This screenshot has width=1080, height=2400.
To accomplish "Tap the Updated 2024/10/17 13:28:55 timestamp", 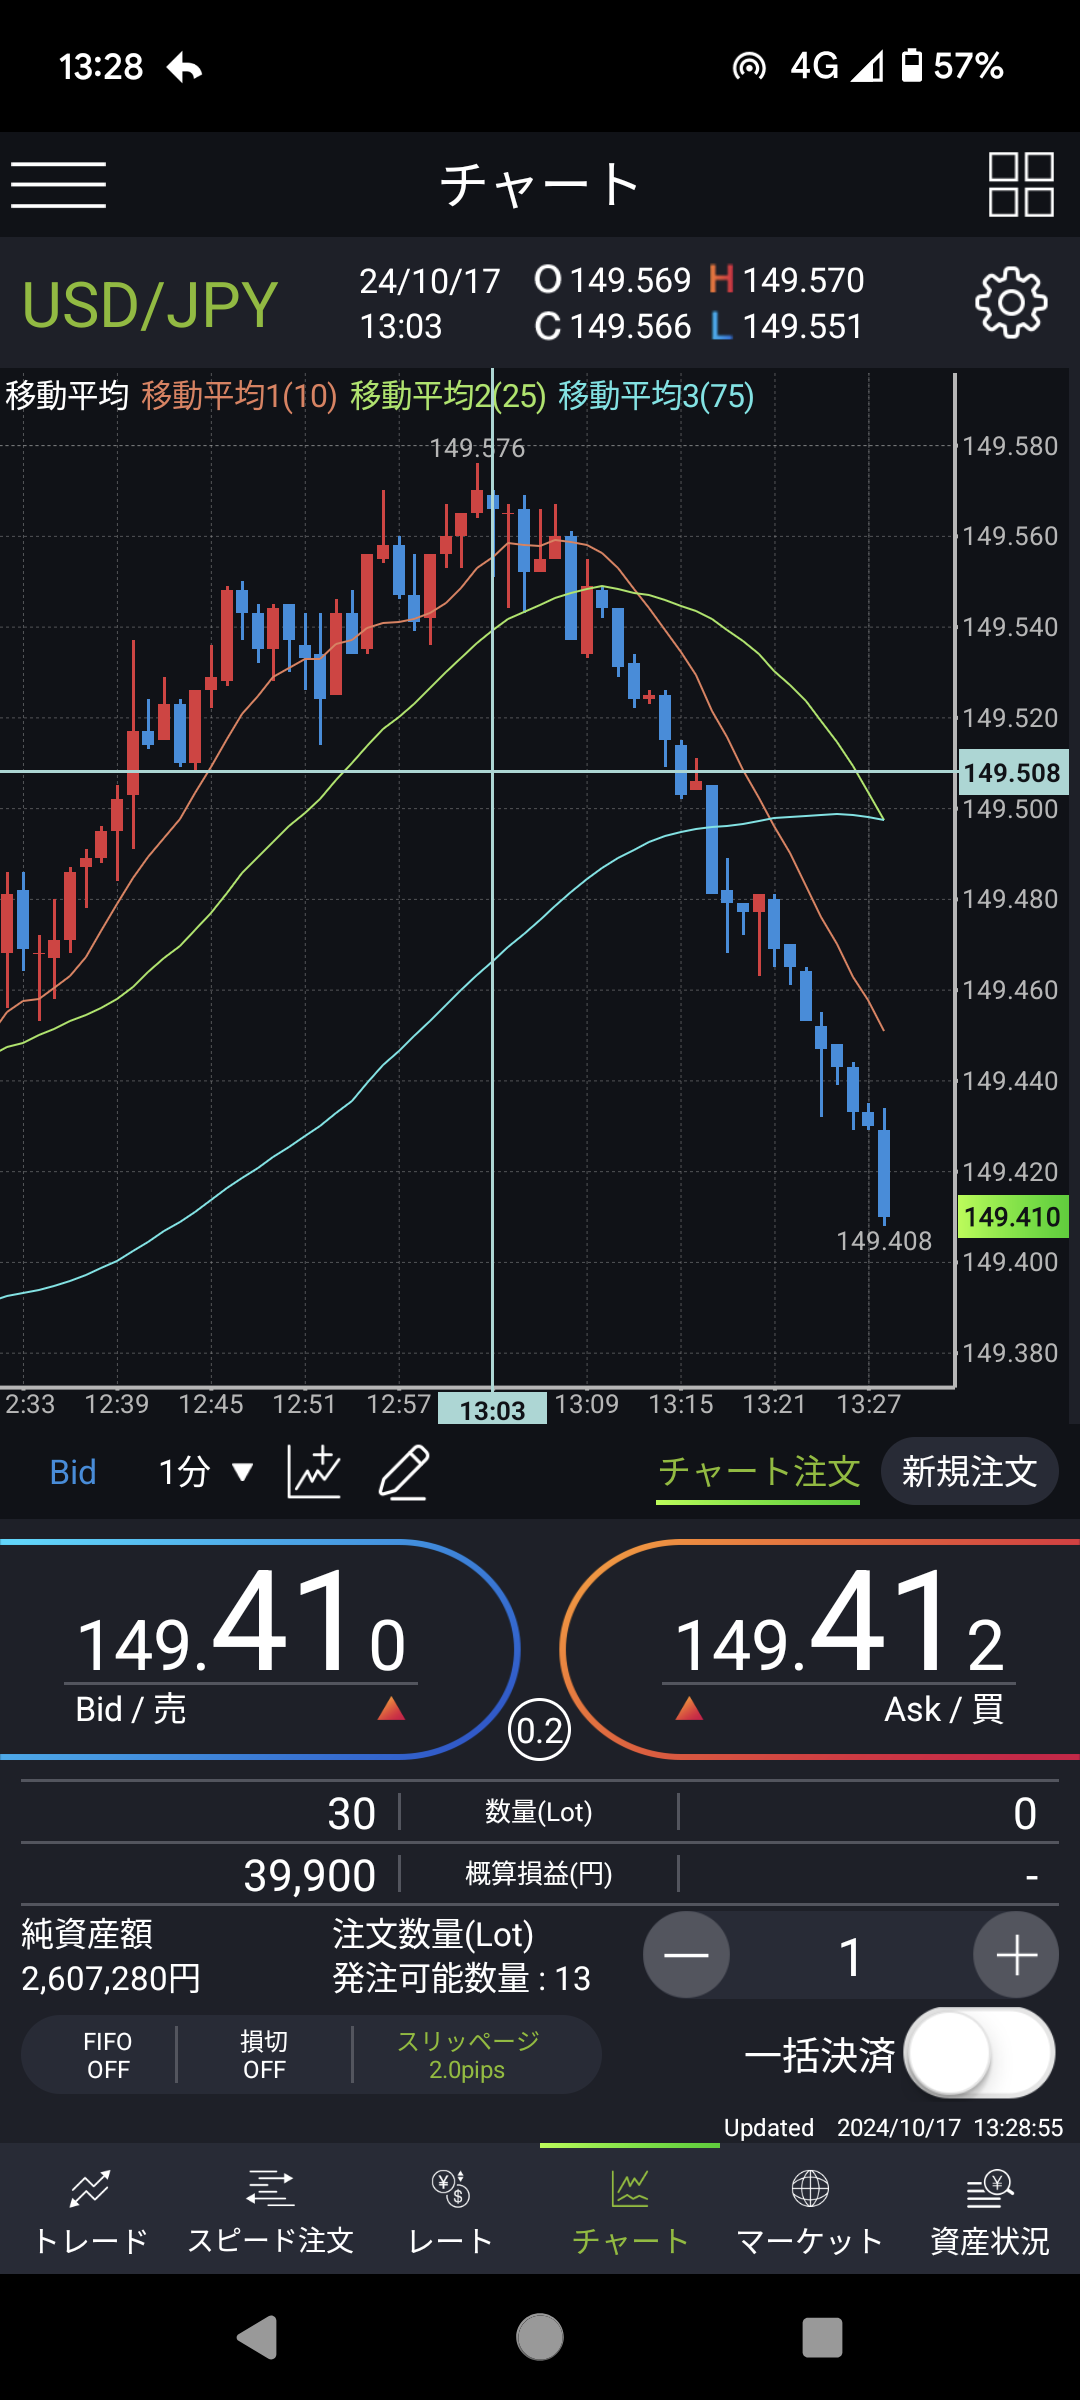I will (x=893, y=2127).
